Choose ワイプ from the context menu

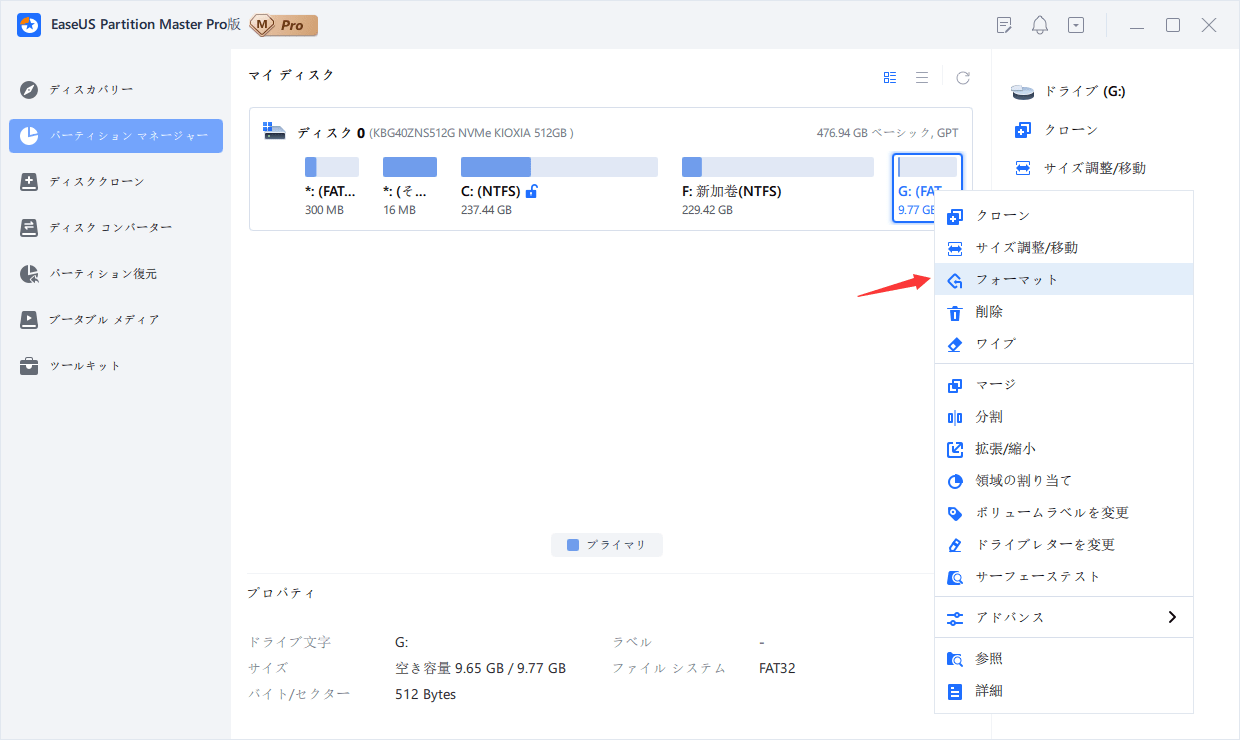pyautogui.click(x=995, y=344)
